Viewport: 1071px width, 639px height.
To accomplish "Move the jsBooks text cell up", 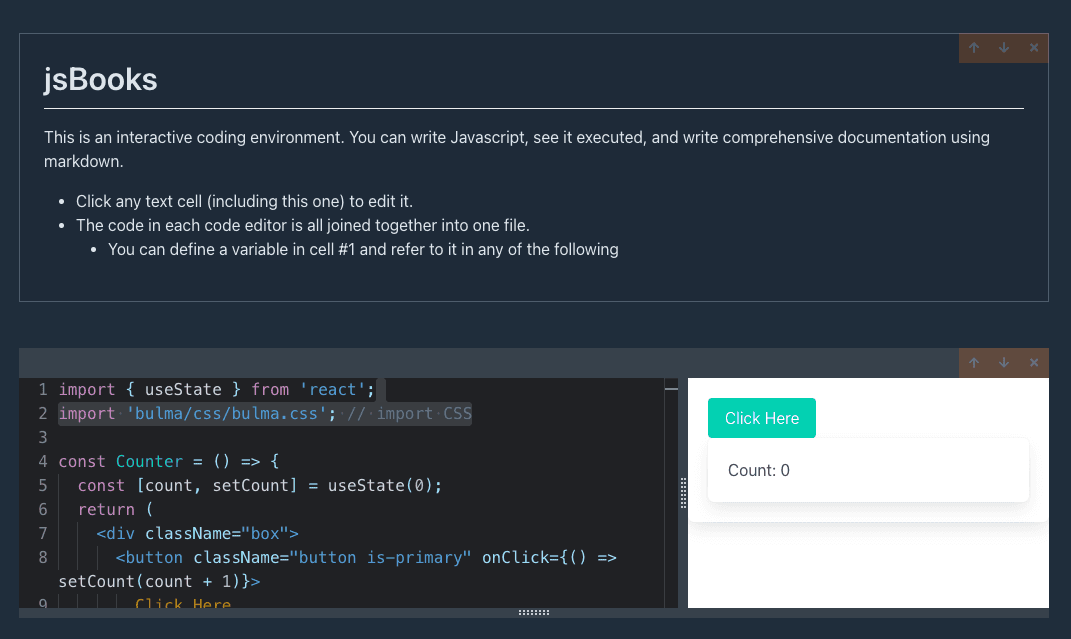I will click(974, 48).
